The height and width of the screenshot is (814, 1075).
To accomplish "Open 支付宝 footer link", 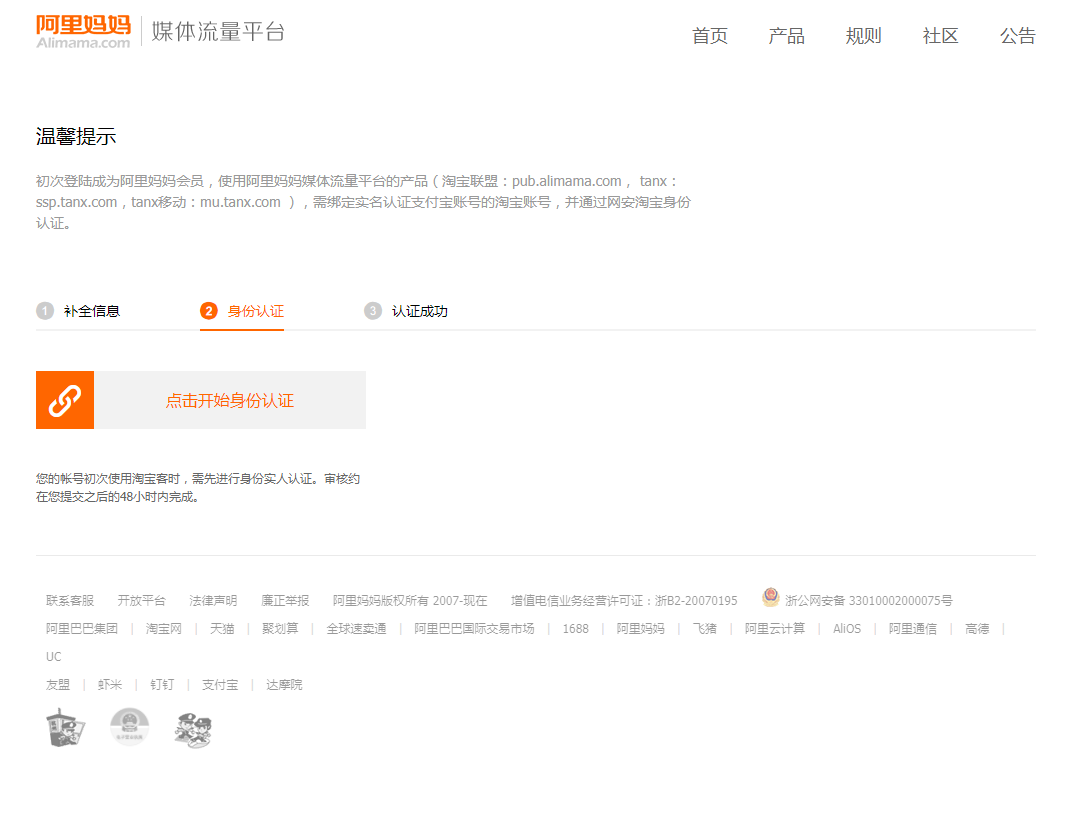I will (x=220, y=685).
